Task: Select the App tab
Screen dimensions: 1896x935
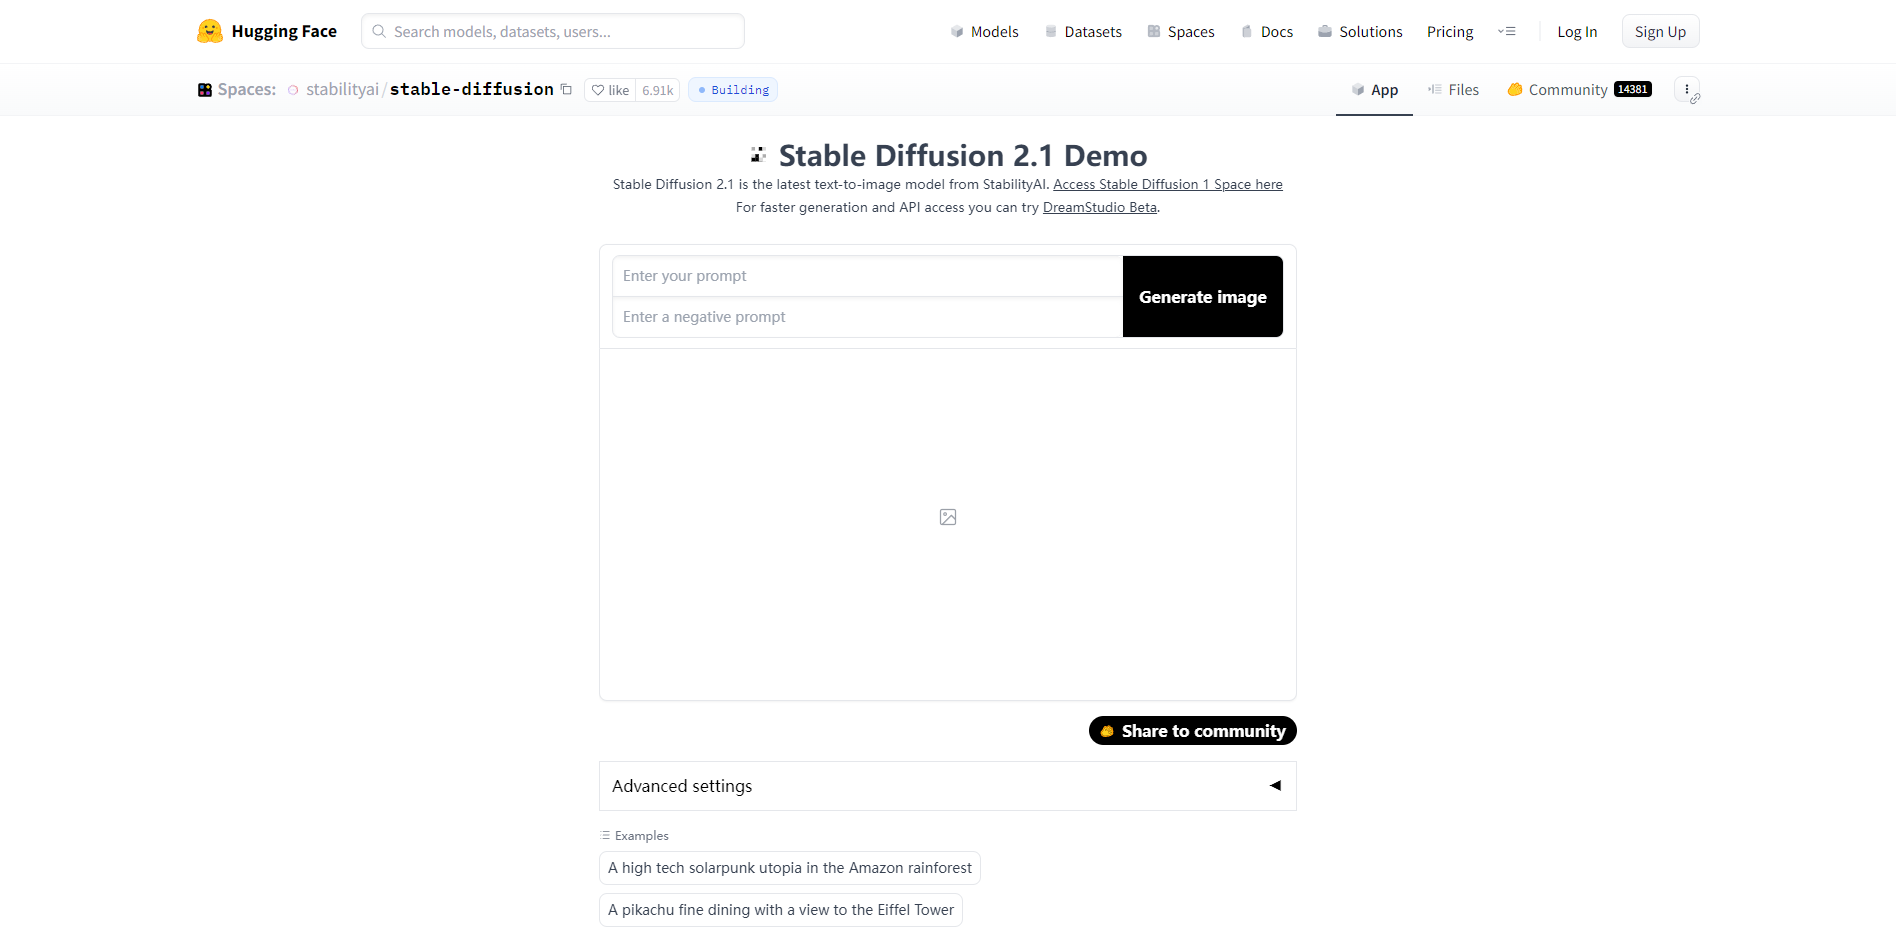Action: [x=1374, y=90]
